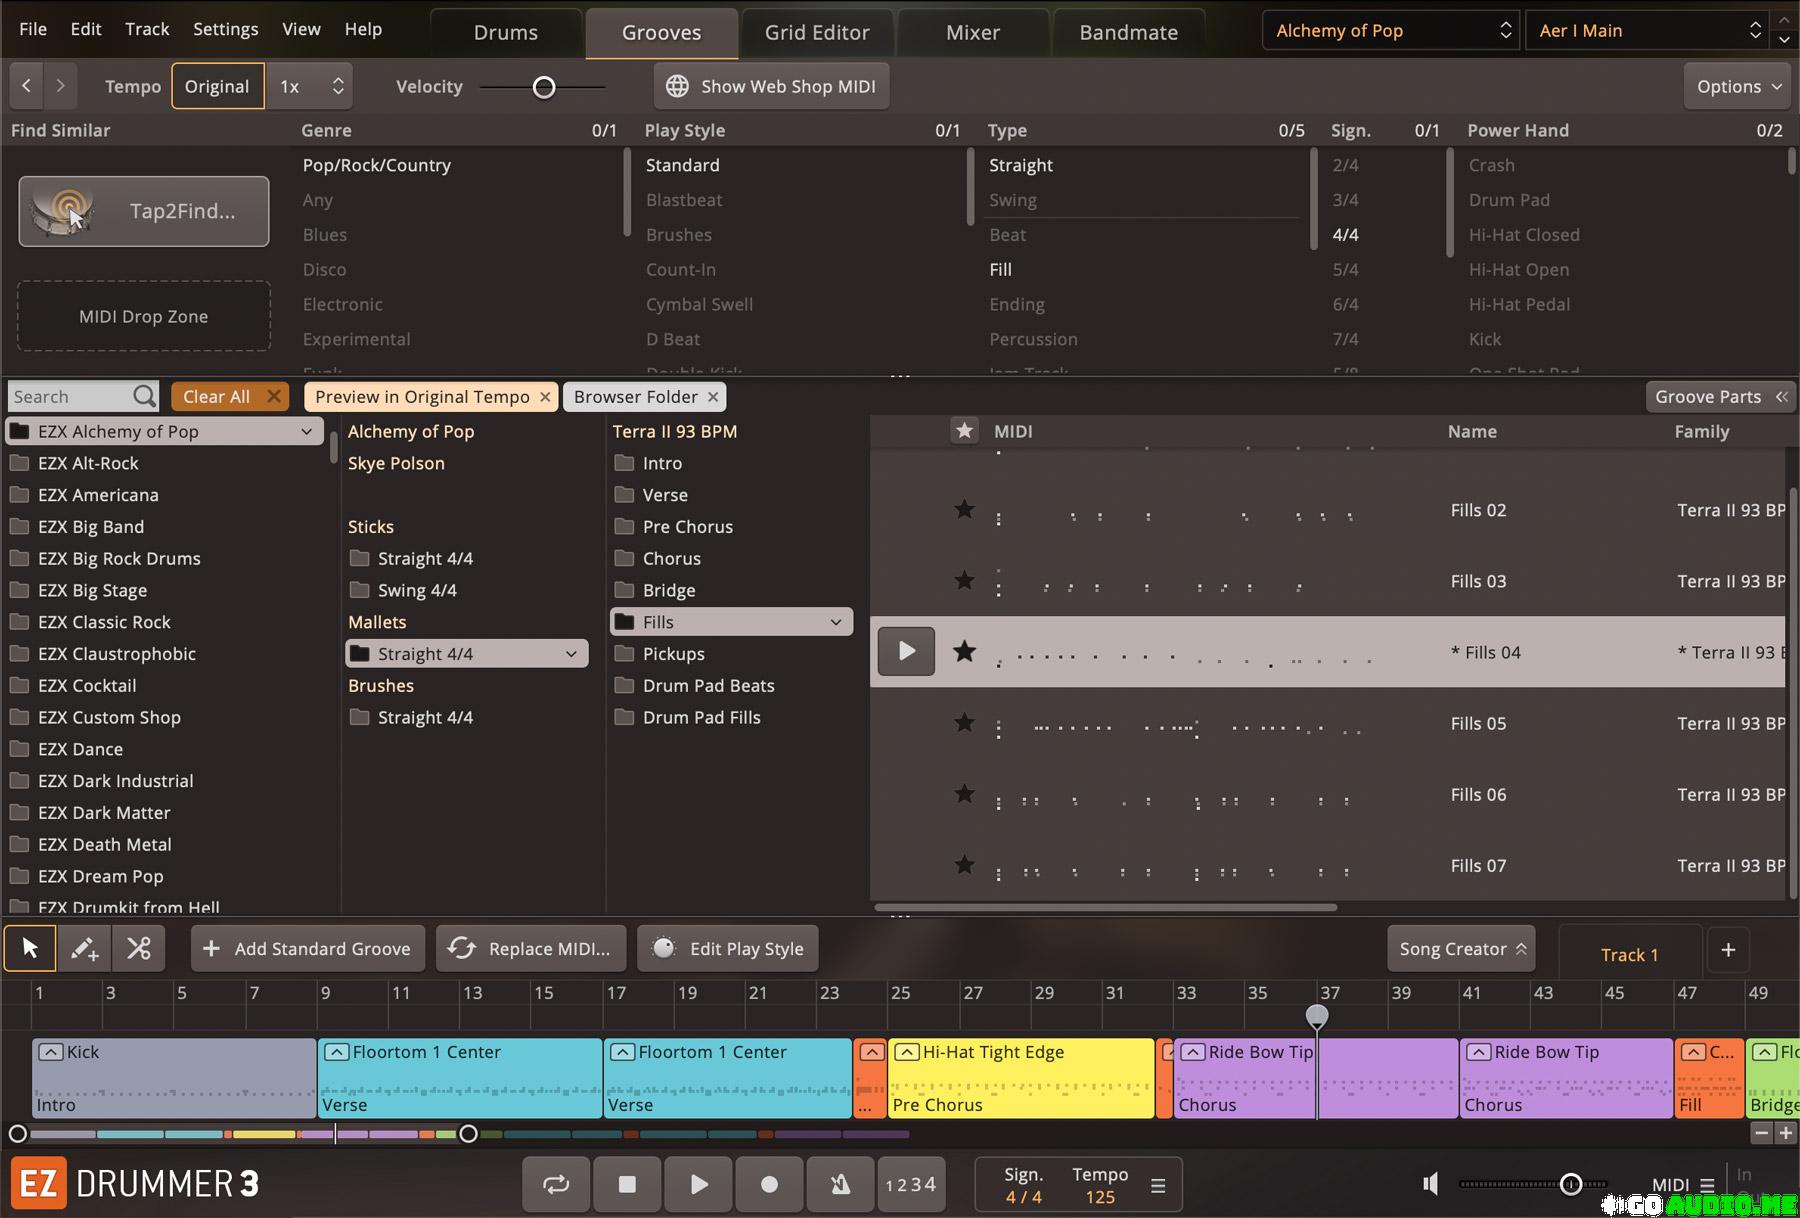Select Original tempo mode

(217, 86)
